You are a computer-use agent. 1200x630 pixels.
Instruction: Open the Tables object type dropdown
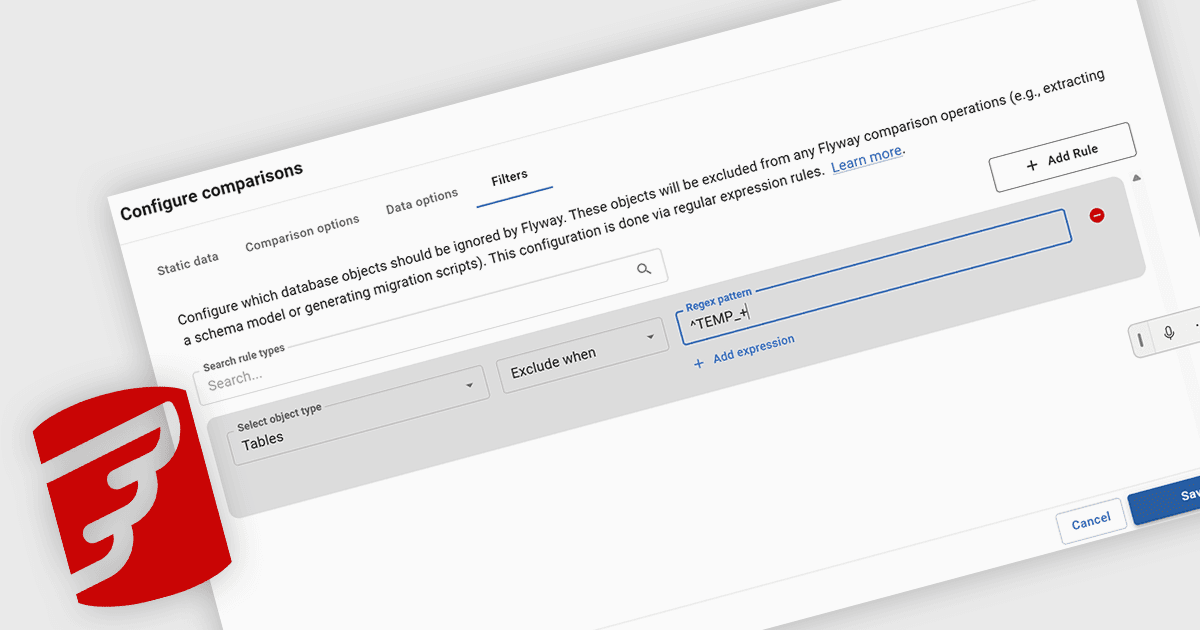click(359, 415)
